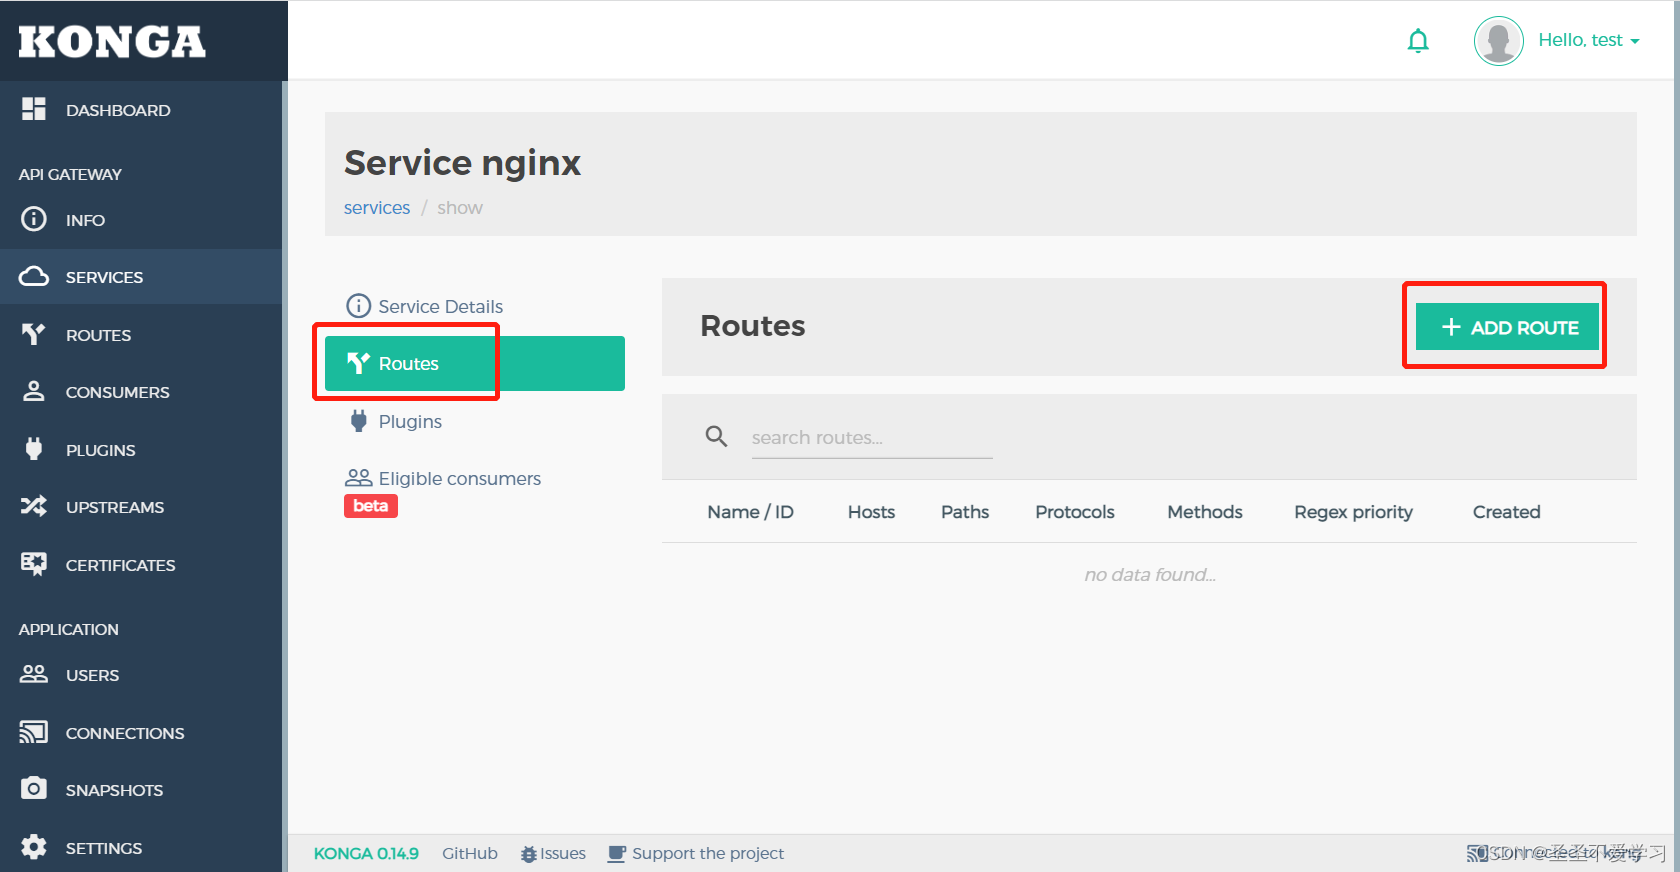The image size is (1680, 872).
Task: Click the red beta badge
Action: tap(371, 506)
